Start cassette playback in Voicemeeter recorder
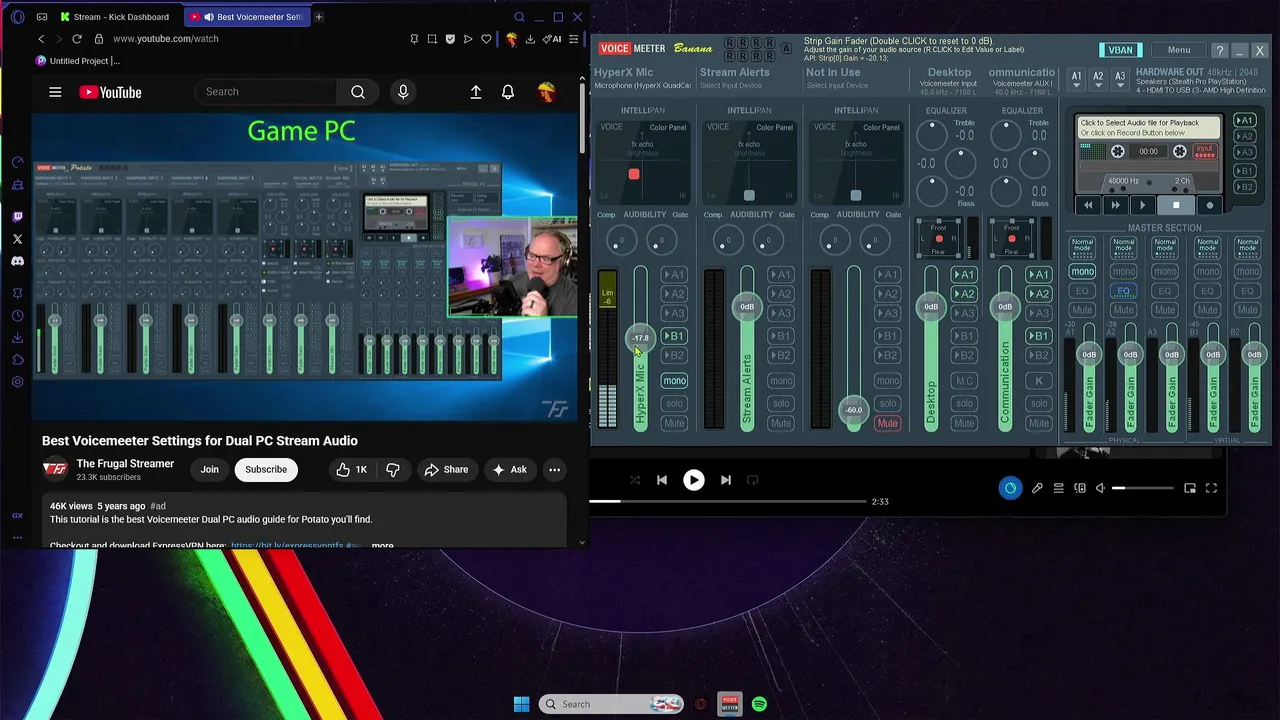1280x720 pixels. click(x=1142, y=205)
